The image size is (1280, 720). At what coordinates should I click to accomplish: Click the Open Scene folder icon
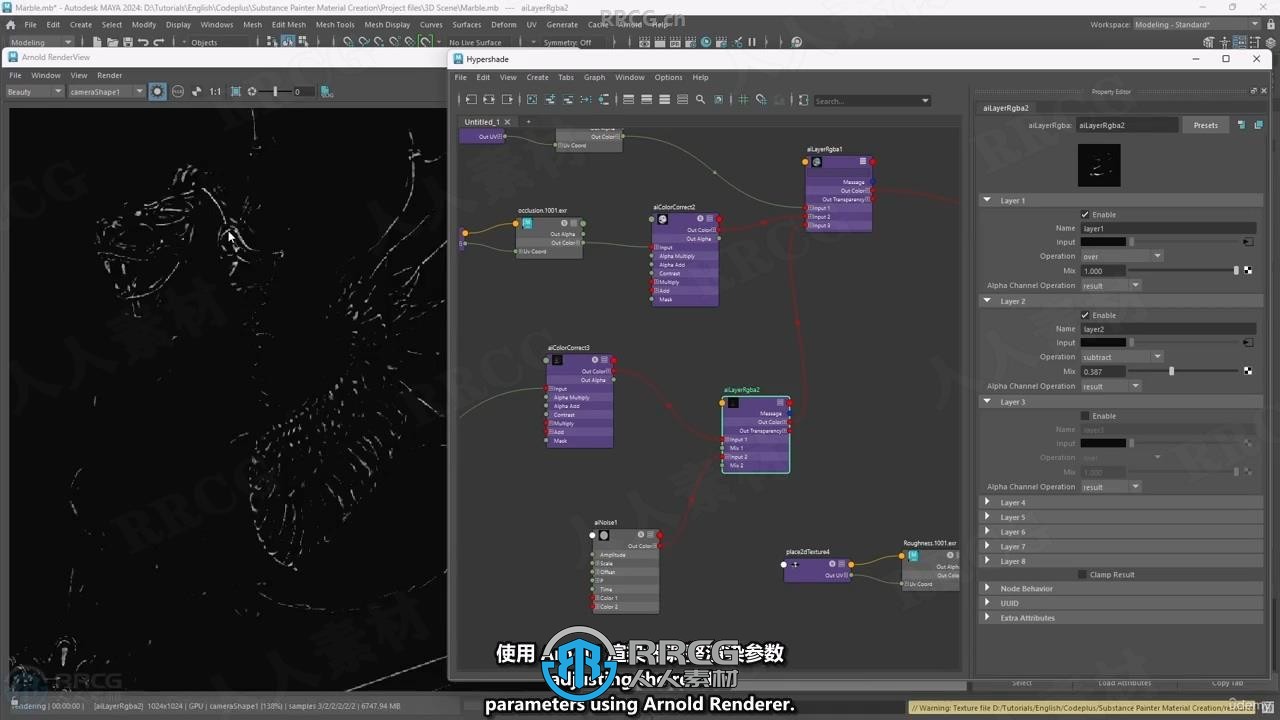(113, 42)
